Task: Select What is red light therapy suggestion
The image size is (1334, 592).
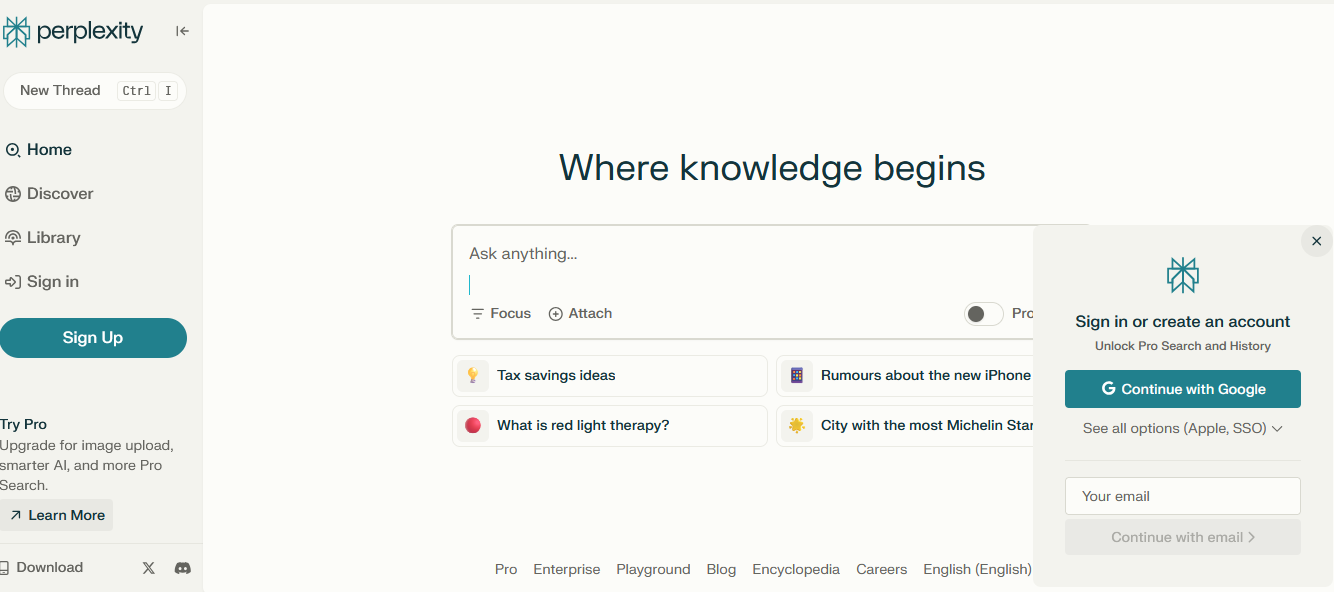Action: [x=610, y=426]
